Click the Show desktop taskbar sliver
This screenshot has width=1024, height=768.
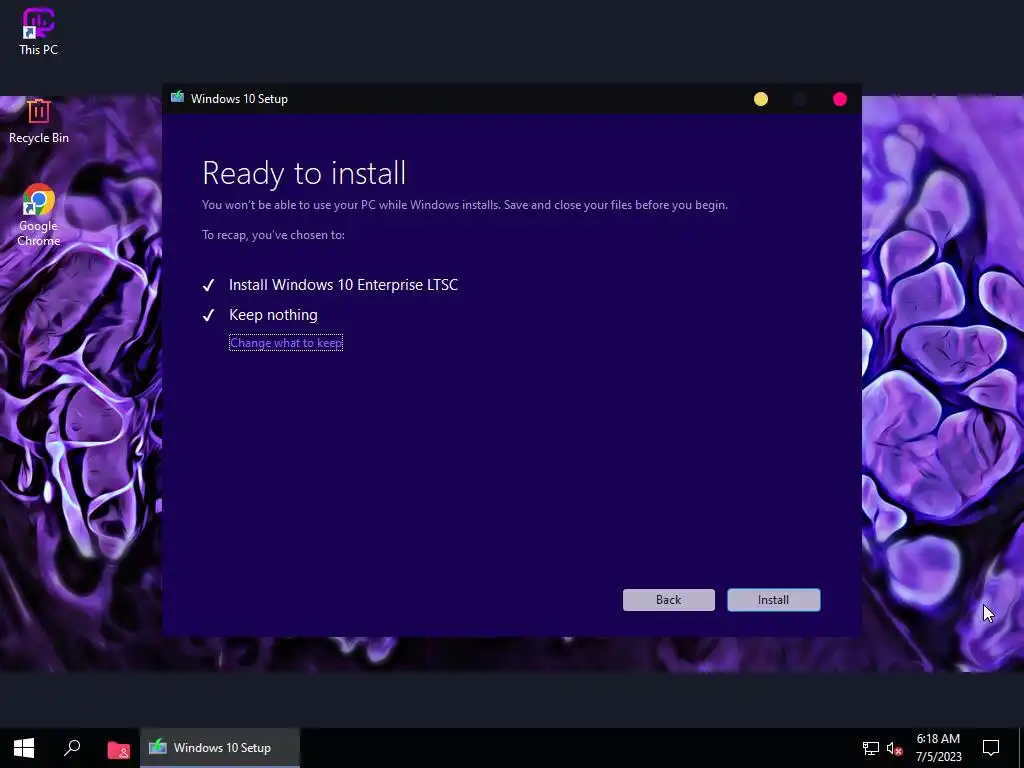pos(1021,748)
